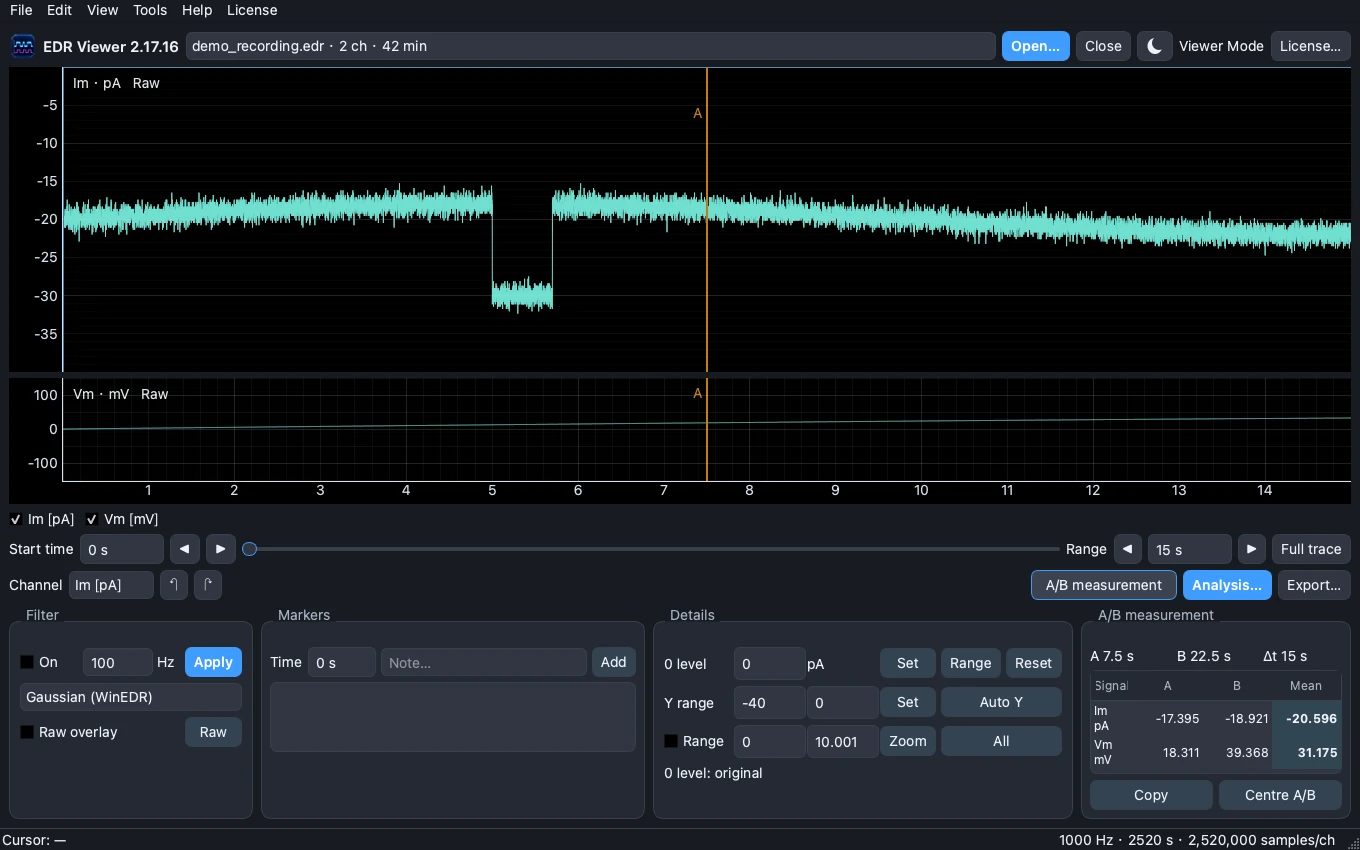This screenshot has height=850, width=1360.
Task: Open the Edit menu
Action: 59,10
